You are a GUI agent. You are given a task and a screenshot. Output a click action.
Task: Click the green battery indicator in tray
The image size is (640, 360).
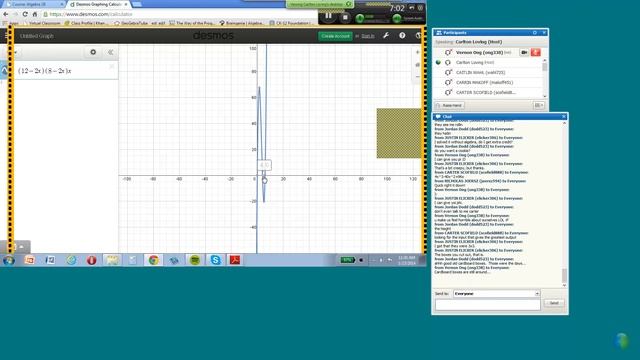coord(348,260)
